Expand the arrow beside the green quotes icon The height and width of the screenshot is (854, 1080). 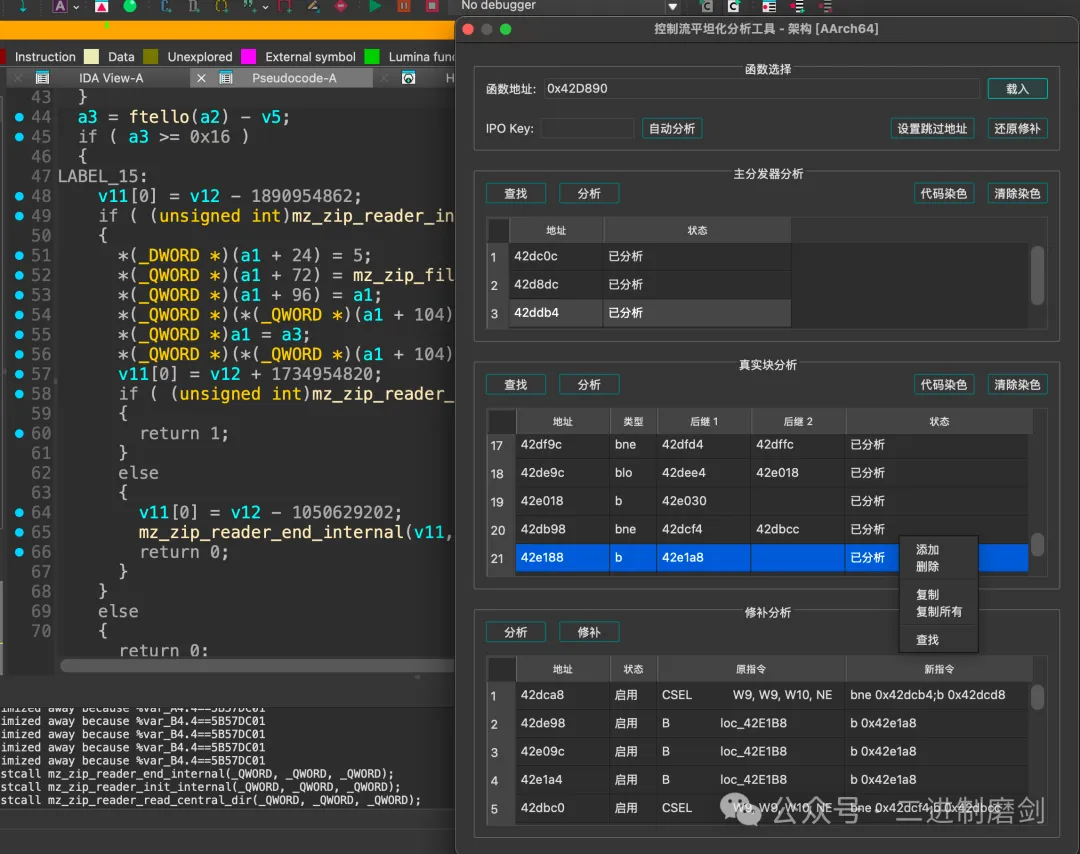click(266, 7)
